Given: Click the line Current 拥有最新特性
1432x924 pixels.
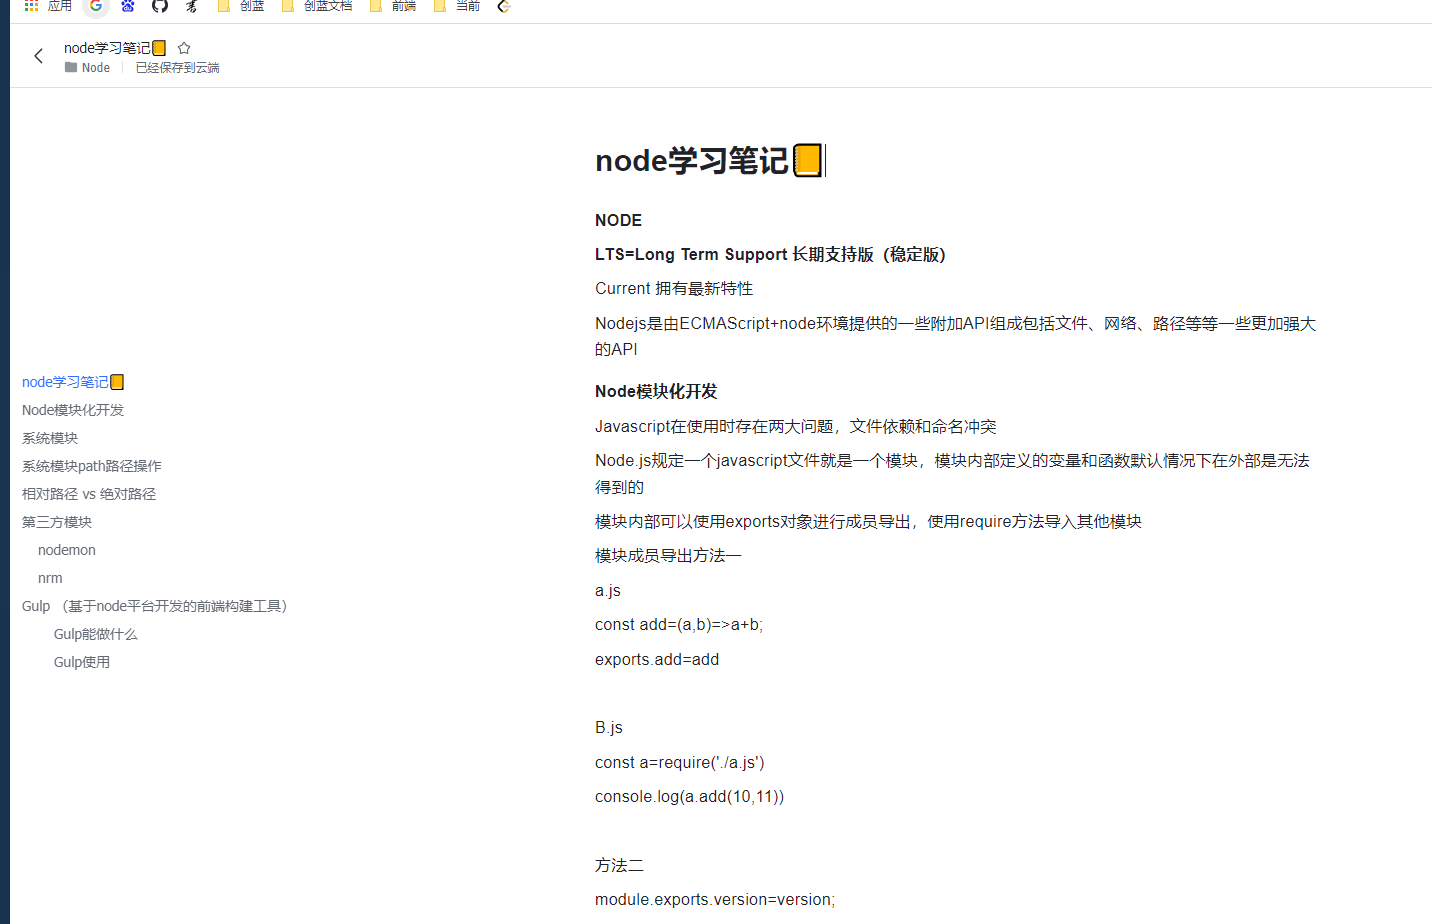Looking at the screenshot, I should (674, 288).
